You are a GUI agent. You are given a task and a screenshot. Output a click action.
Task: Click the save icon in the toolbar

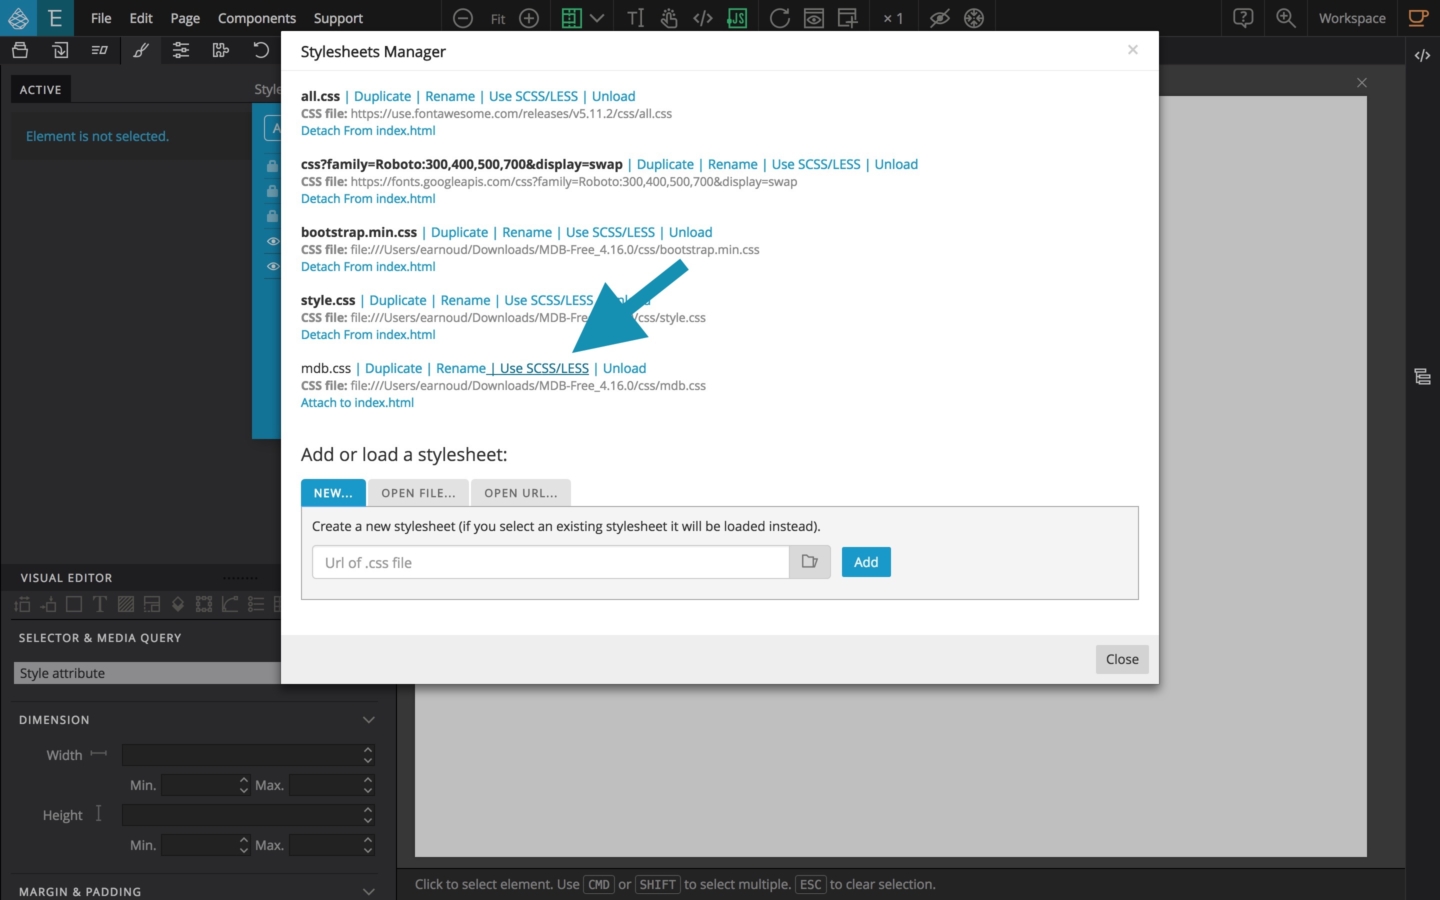coord(19,50)
